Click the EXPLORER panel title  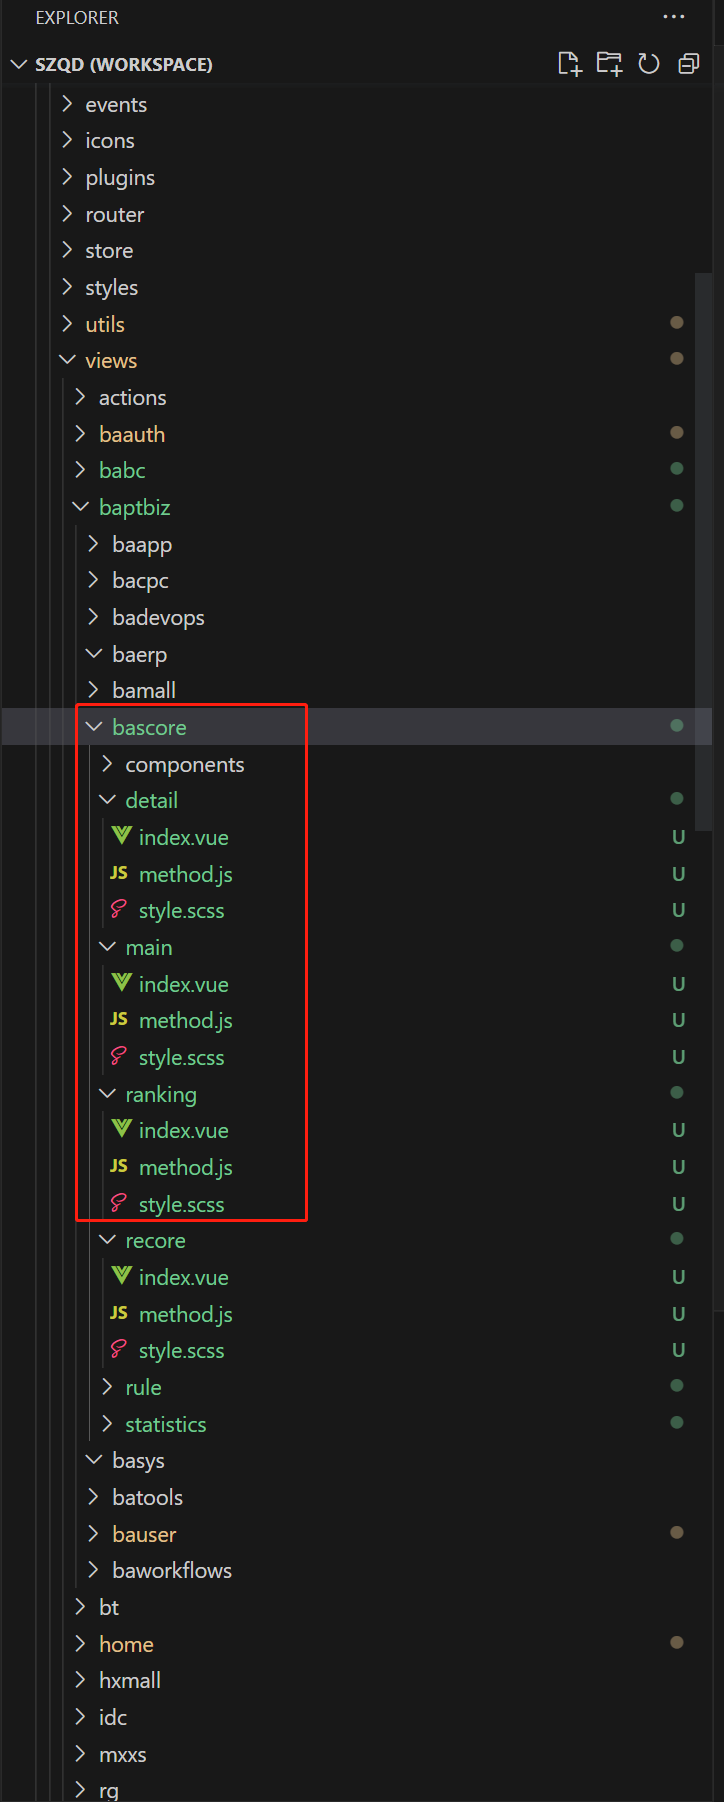77,18
